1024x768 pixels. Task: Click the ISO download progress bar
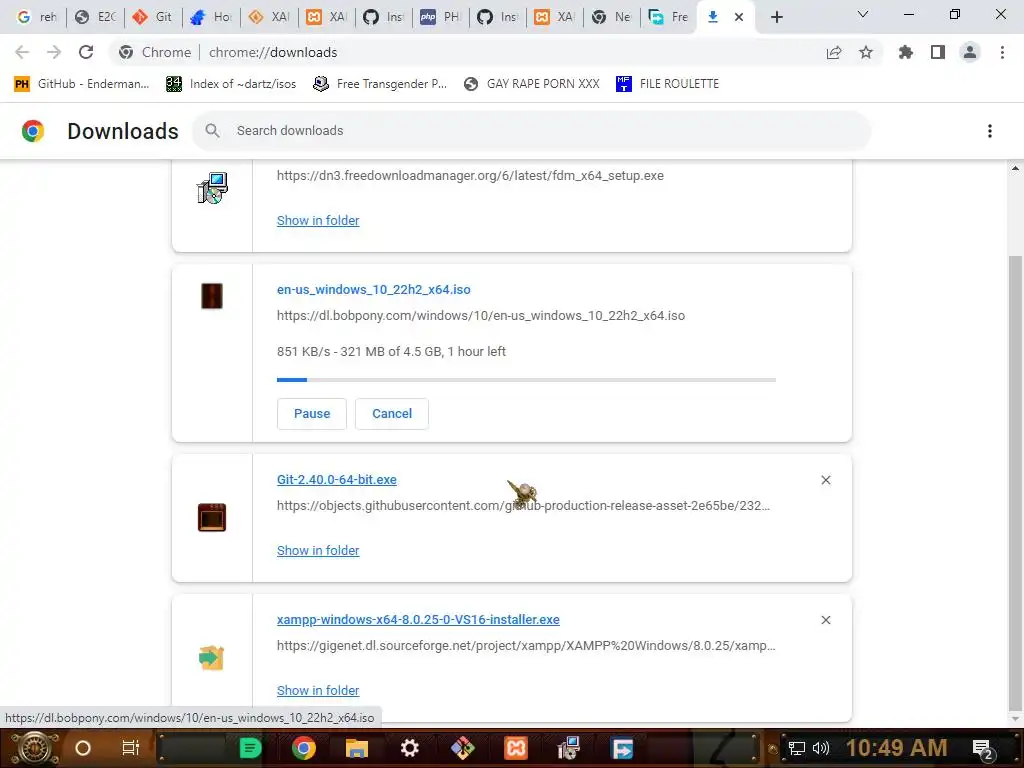[x=526, y=379]
